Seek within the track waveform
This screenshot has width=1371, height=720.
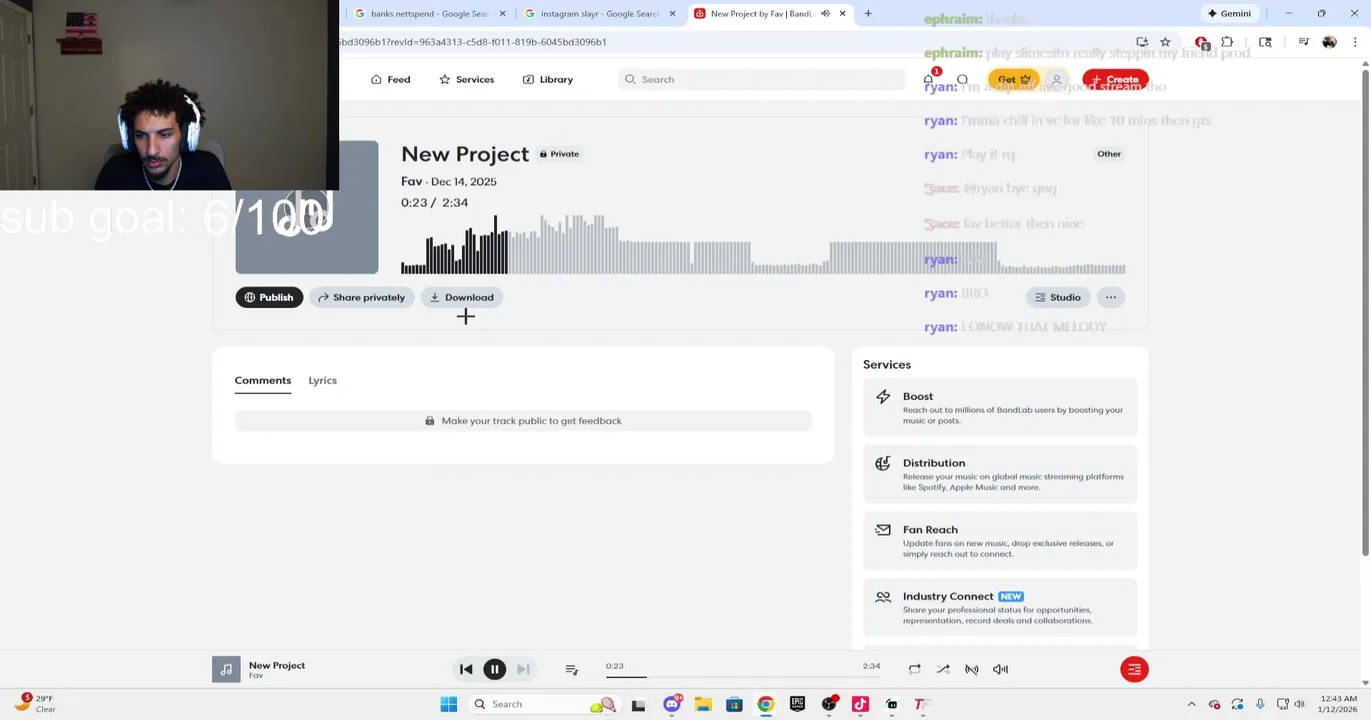pos(763,244)
